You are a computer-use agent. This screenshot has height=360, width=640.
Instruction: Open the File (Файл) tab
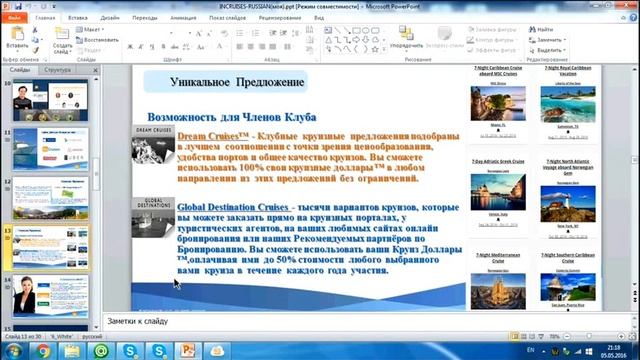[x=14, y=18]
